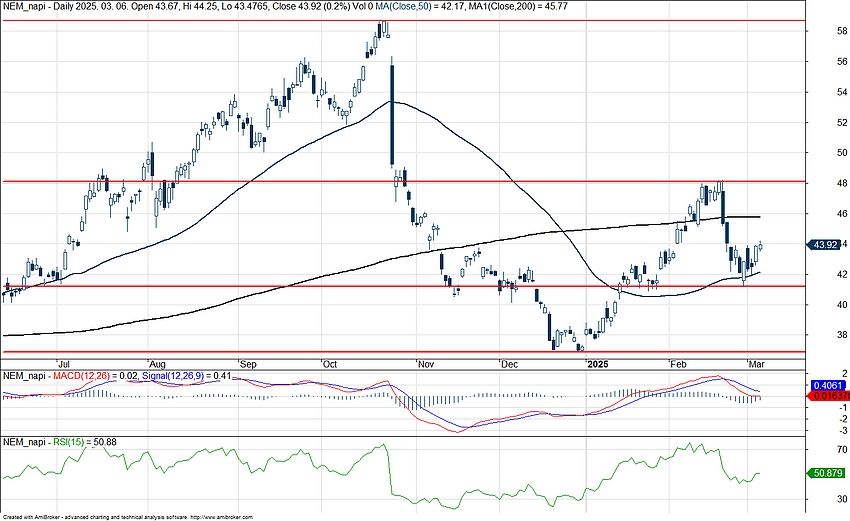Click the 50 label on the price axis
The image size is (850, 521).
pos(814,153)
